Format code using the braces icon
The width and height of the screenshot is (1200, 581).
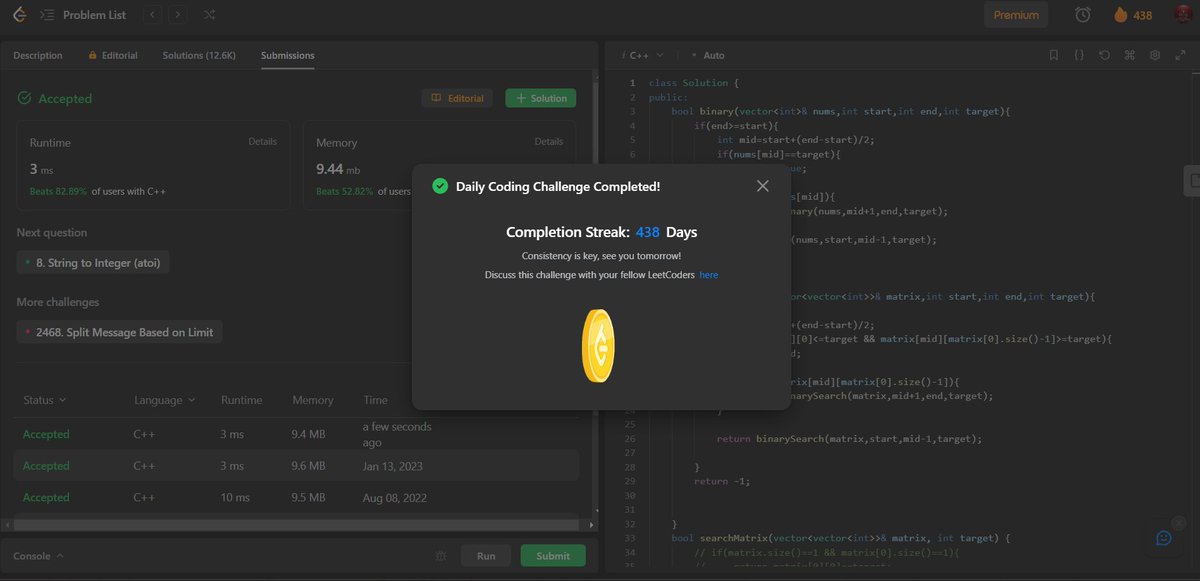click(x=1078, y=55)
